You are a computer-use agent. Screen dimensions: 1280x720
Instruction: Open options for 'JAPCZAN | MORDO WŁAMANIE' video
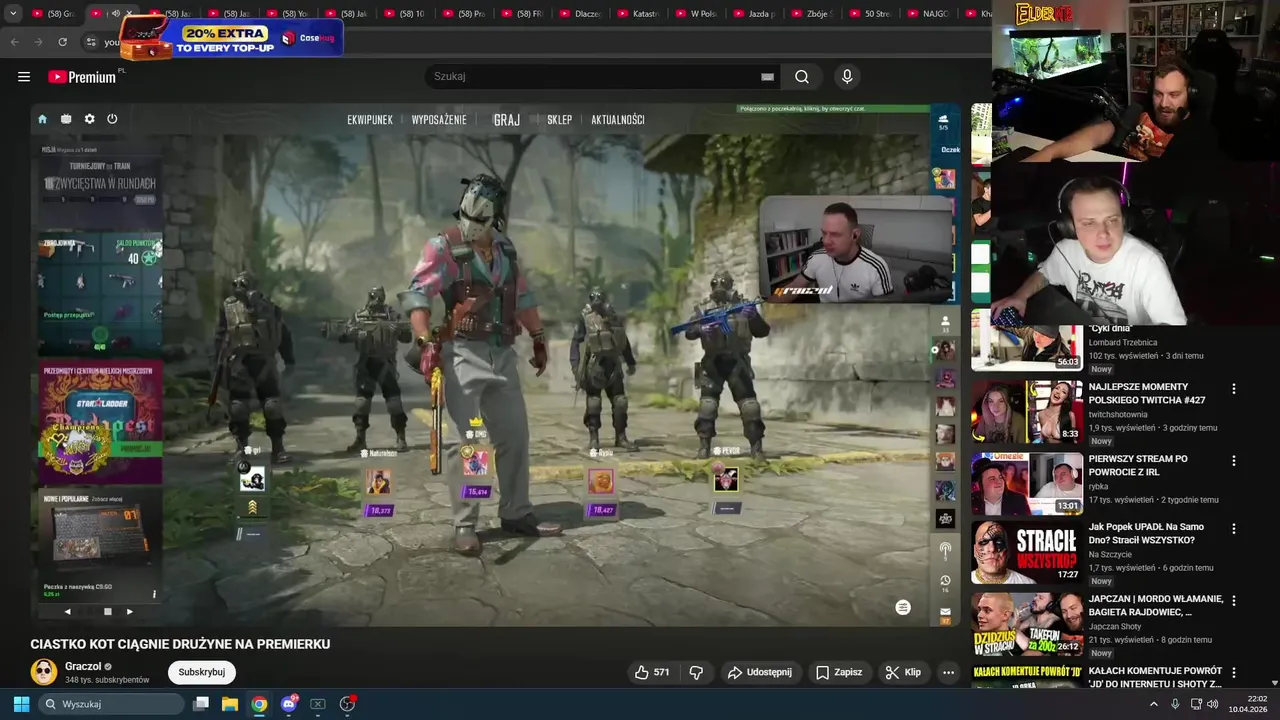click(x=1233, y=601)
